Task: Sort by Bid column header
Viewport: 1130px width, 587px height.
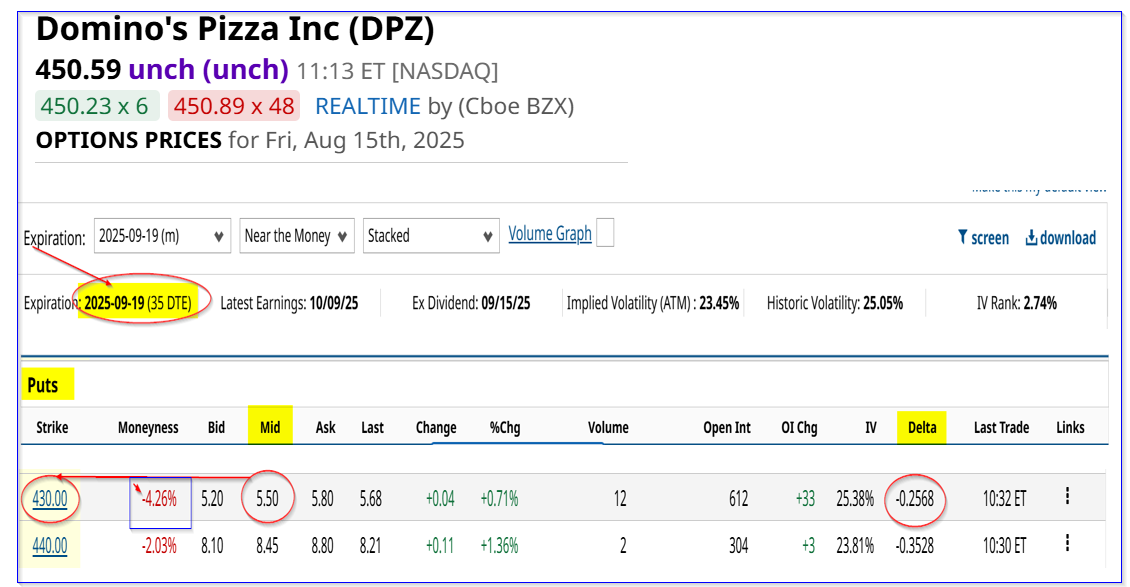Action: click(x=216, y=427)
